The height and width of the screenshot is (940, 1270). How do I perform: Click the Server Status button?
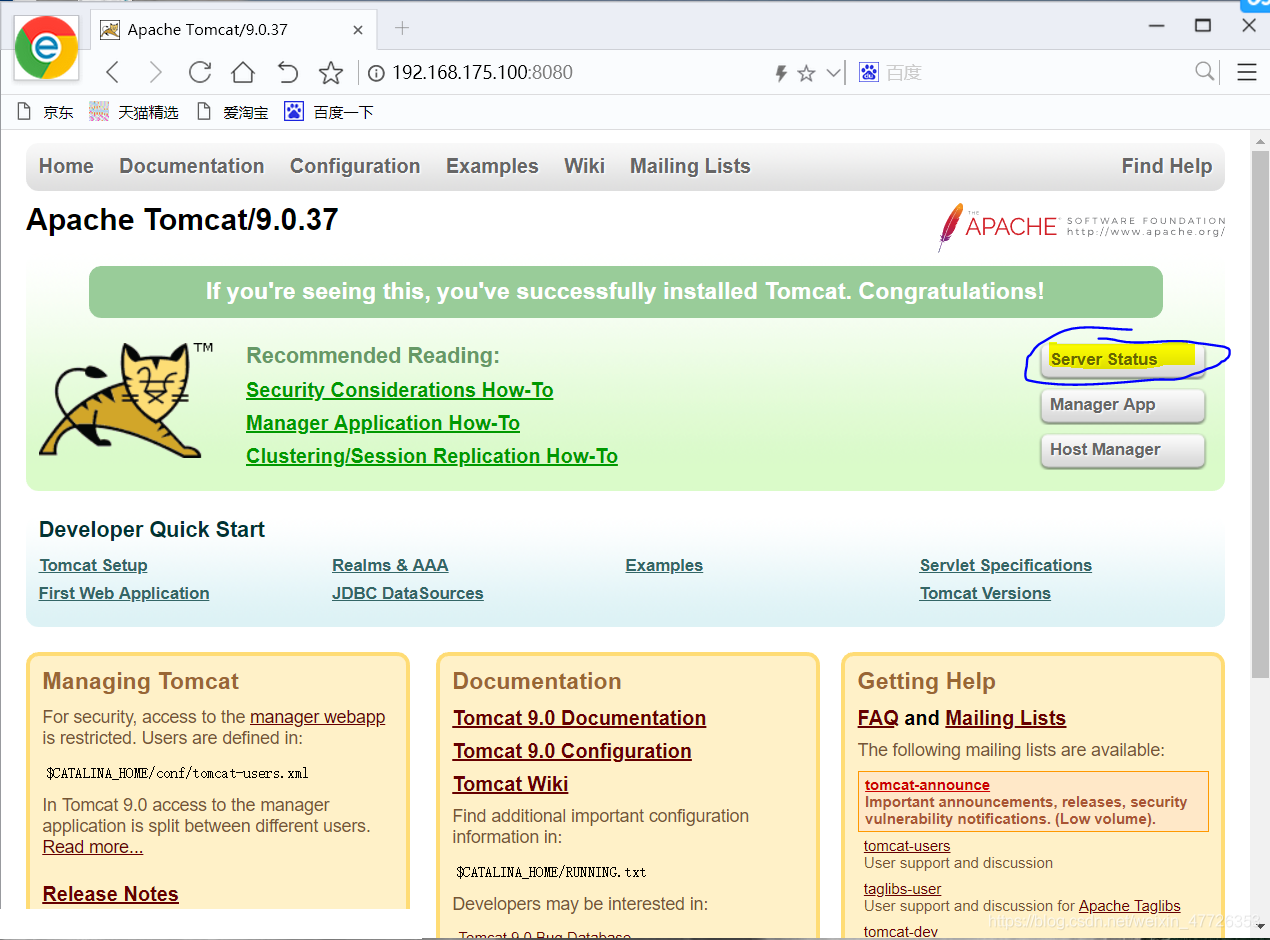[1122, 359]
